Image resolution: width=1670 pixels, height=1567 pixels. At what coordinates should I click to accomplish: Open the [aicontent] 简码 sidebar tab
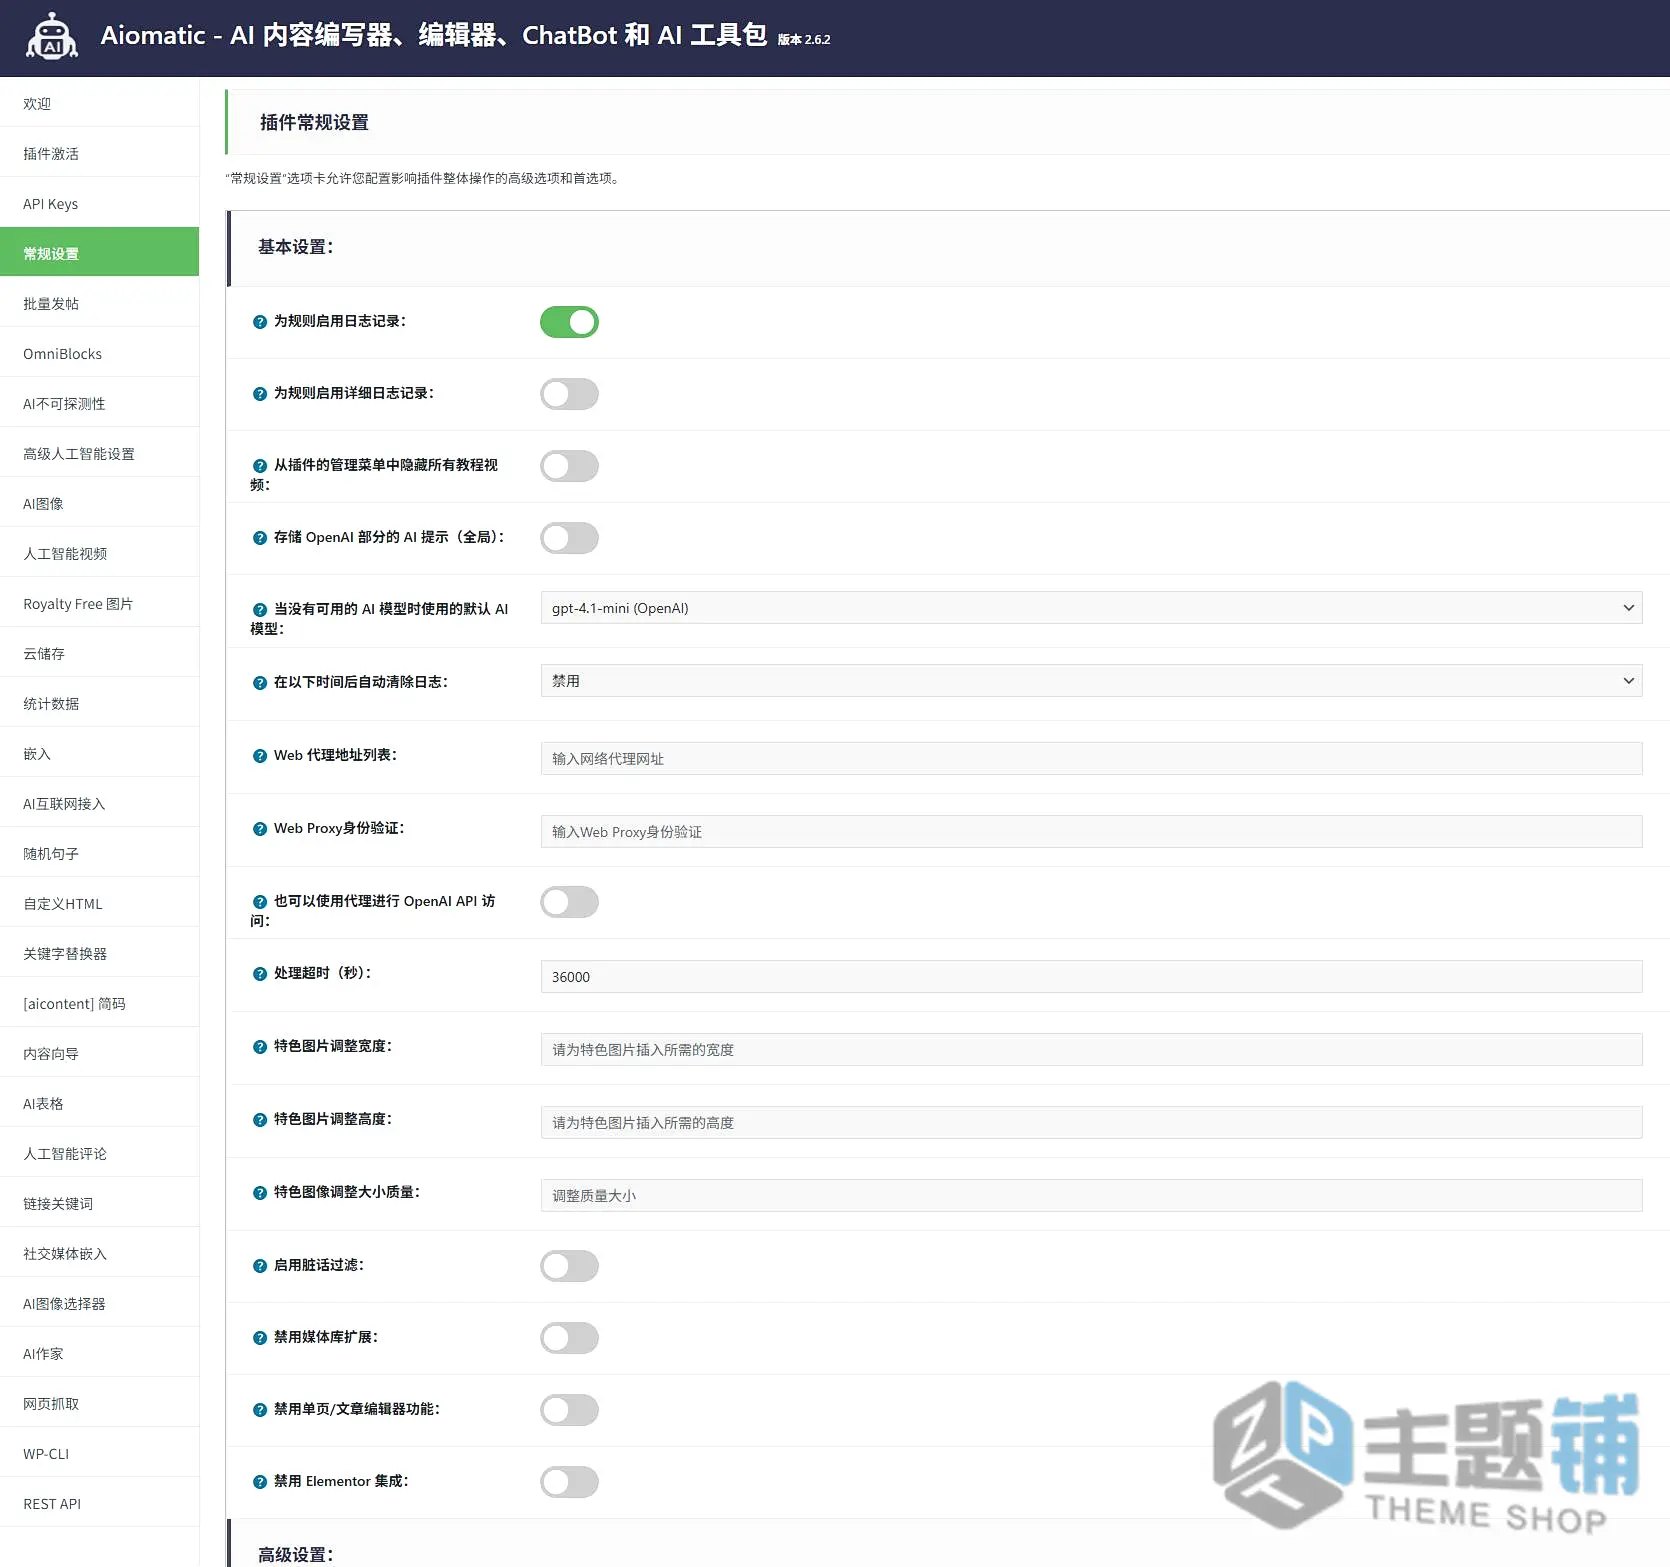pos(100,1003)
